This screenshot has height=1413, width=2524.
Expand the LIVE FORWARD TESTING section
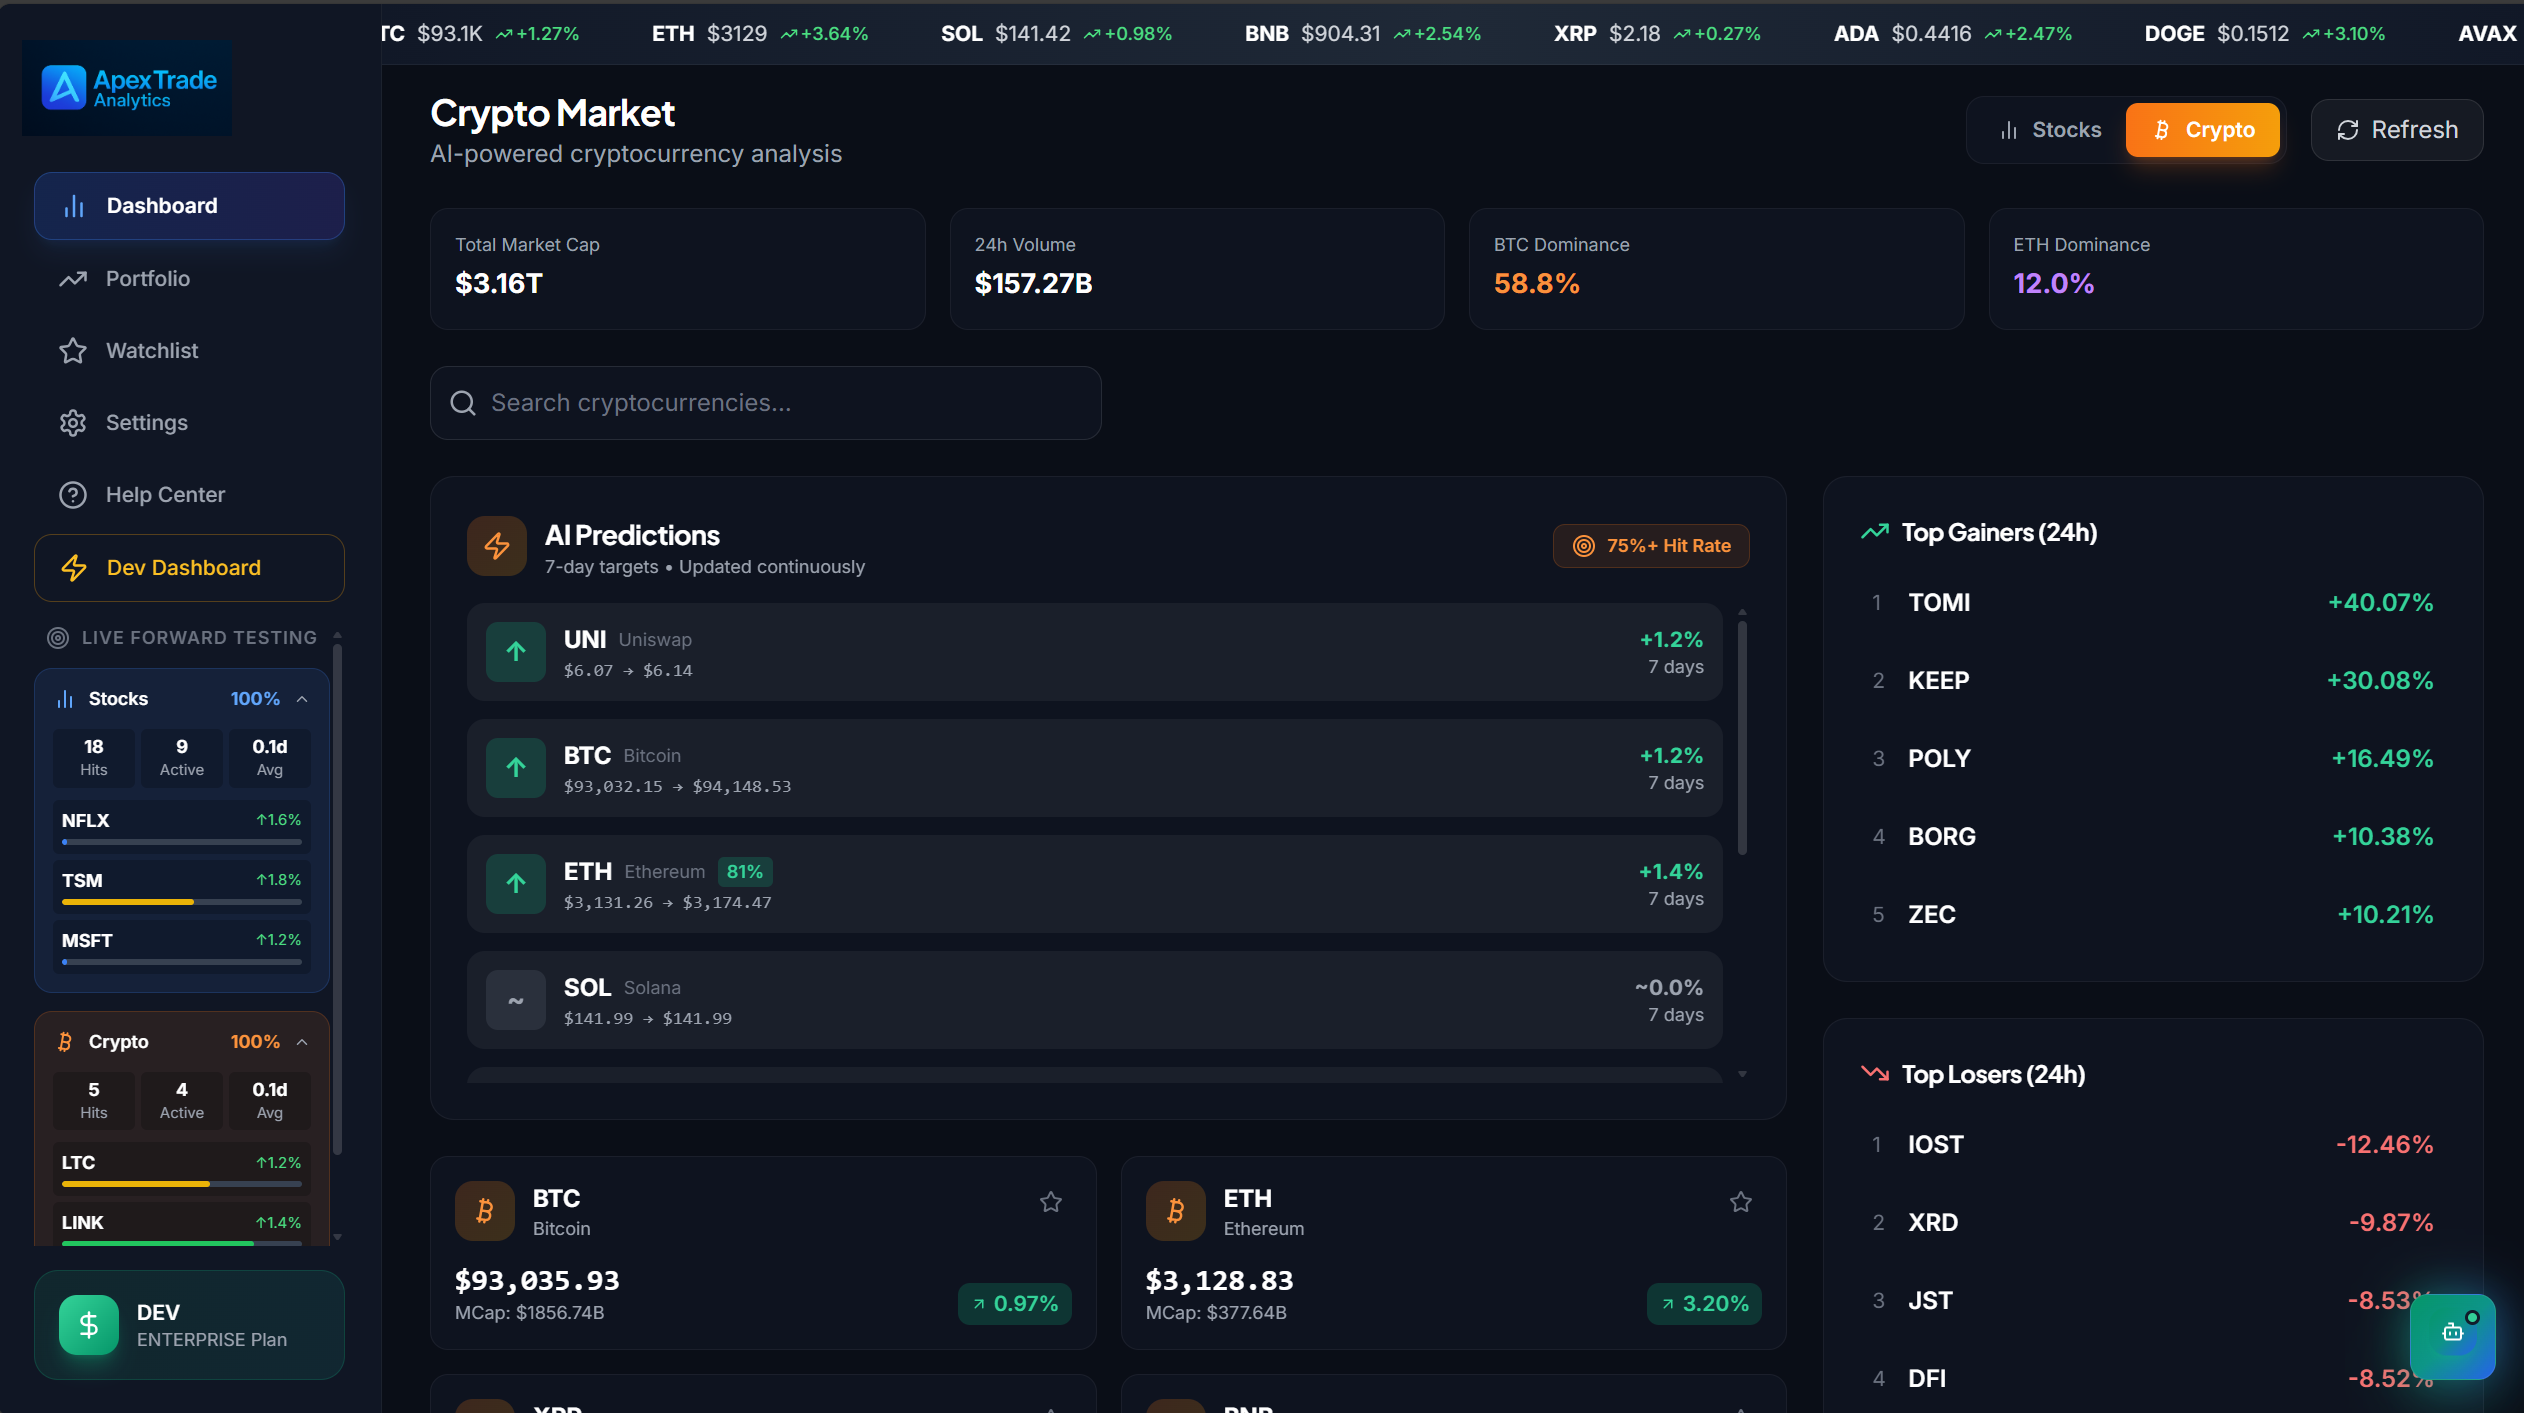tap(336, 636)
